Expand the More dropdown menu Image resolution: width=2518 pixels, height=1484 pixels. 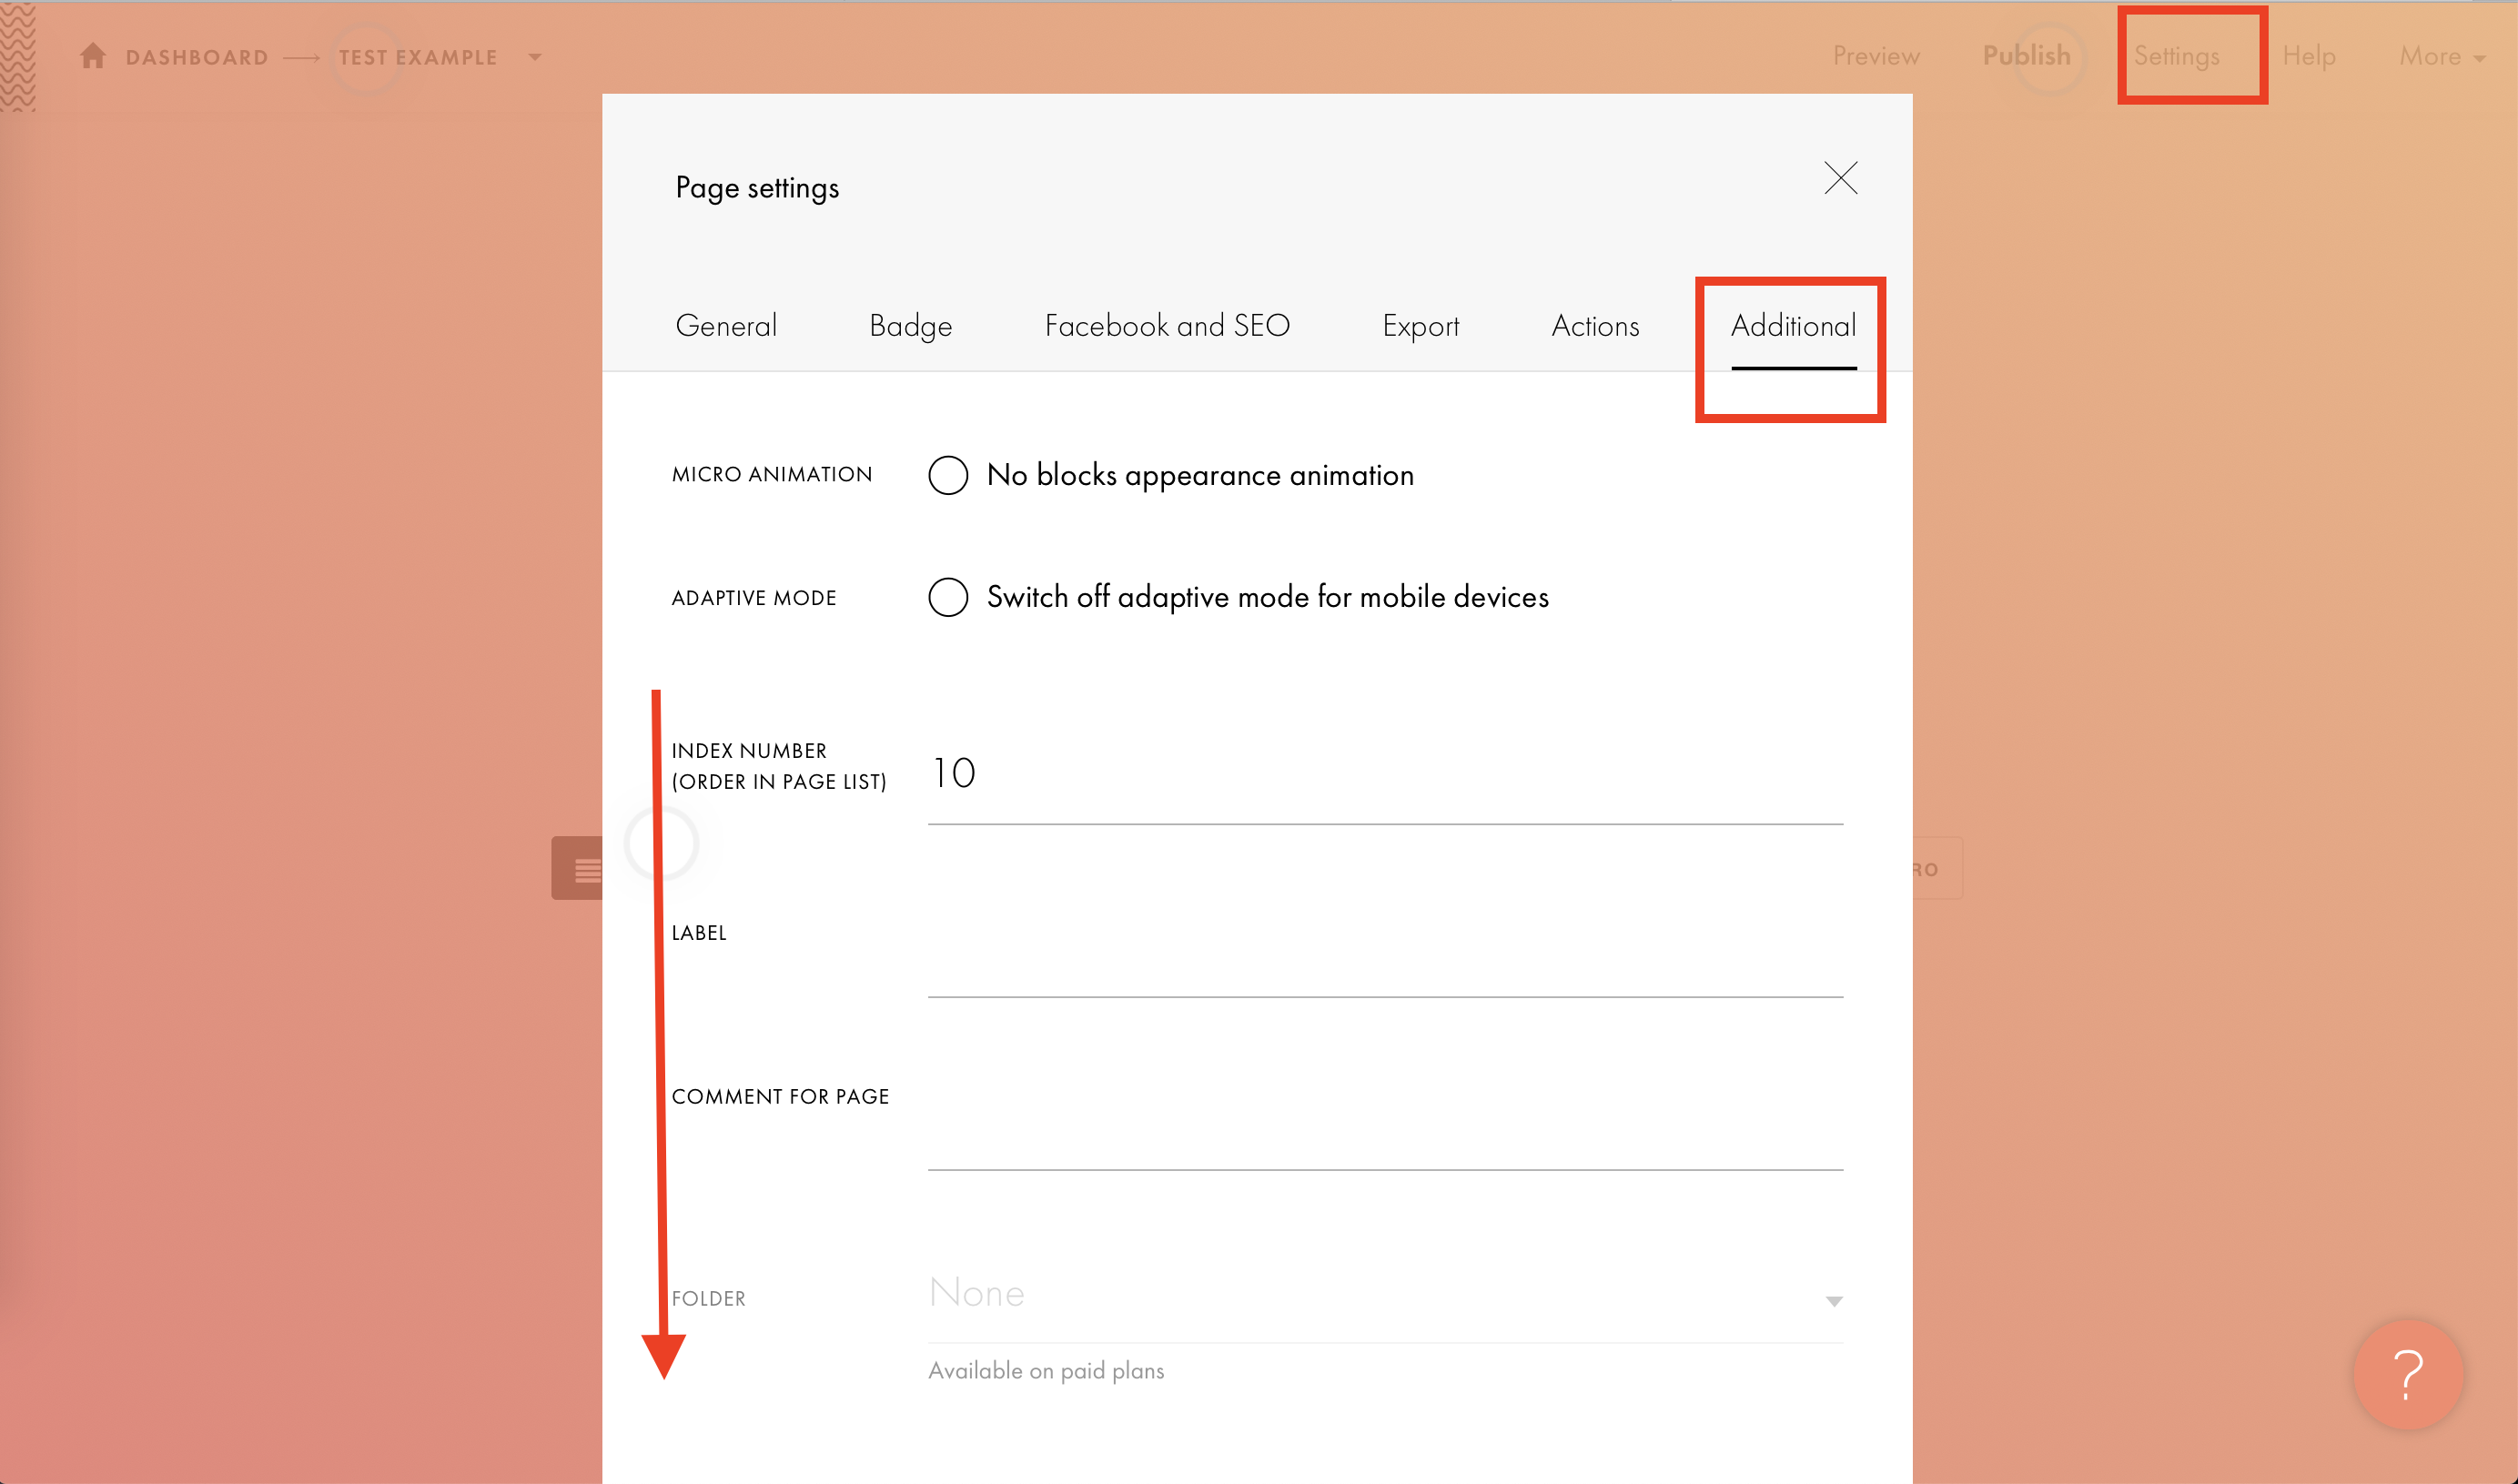point(2442,56)
